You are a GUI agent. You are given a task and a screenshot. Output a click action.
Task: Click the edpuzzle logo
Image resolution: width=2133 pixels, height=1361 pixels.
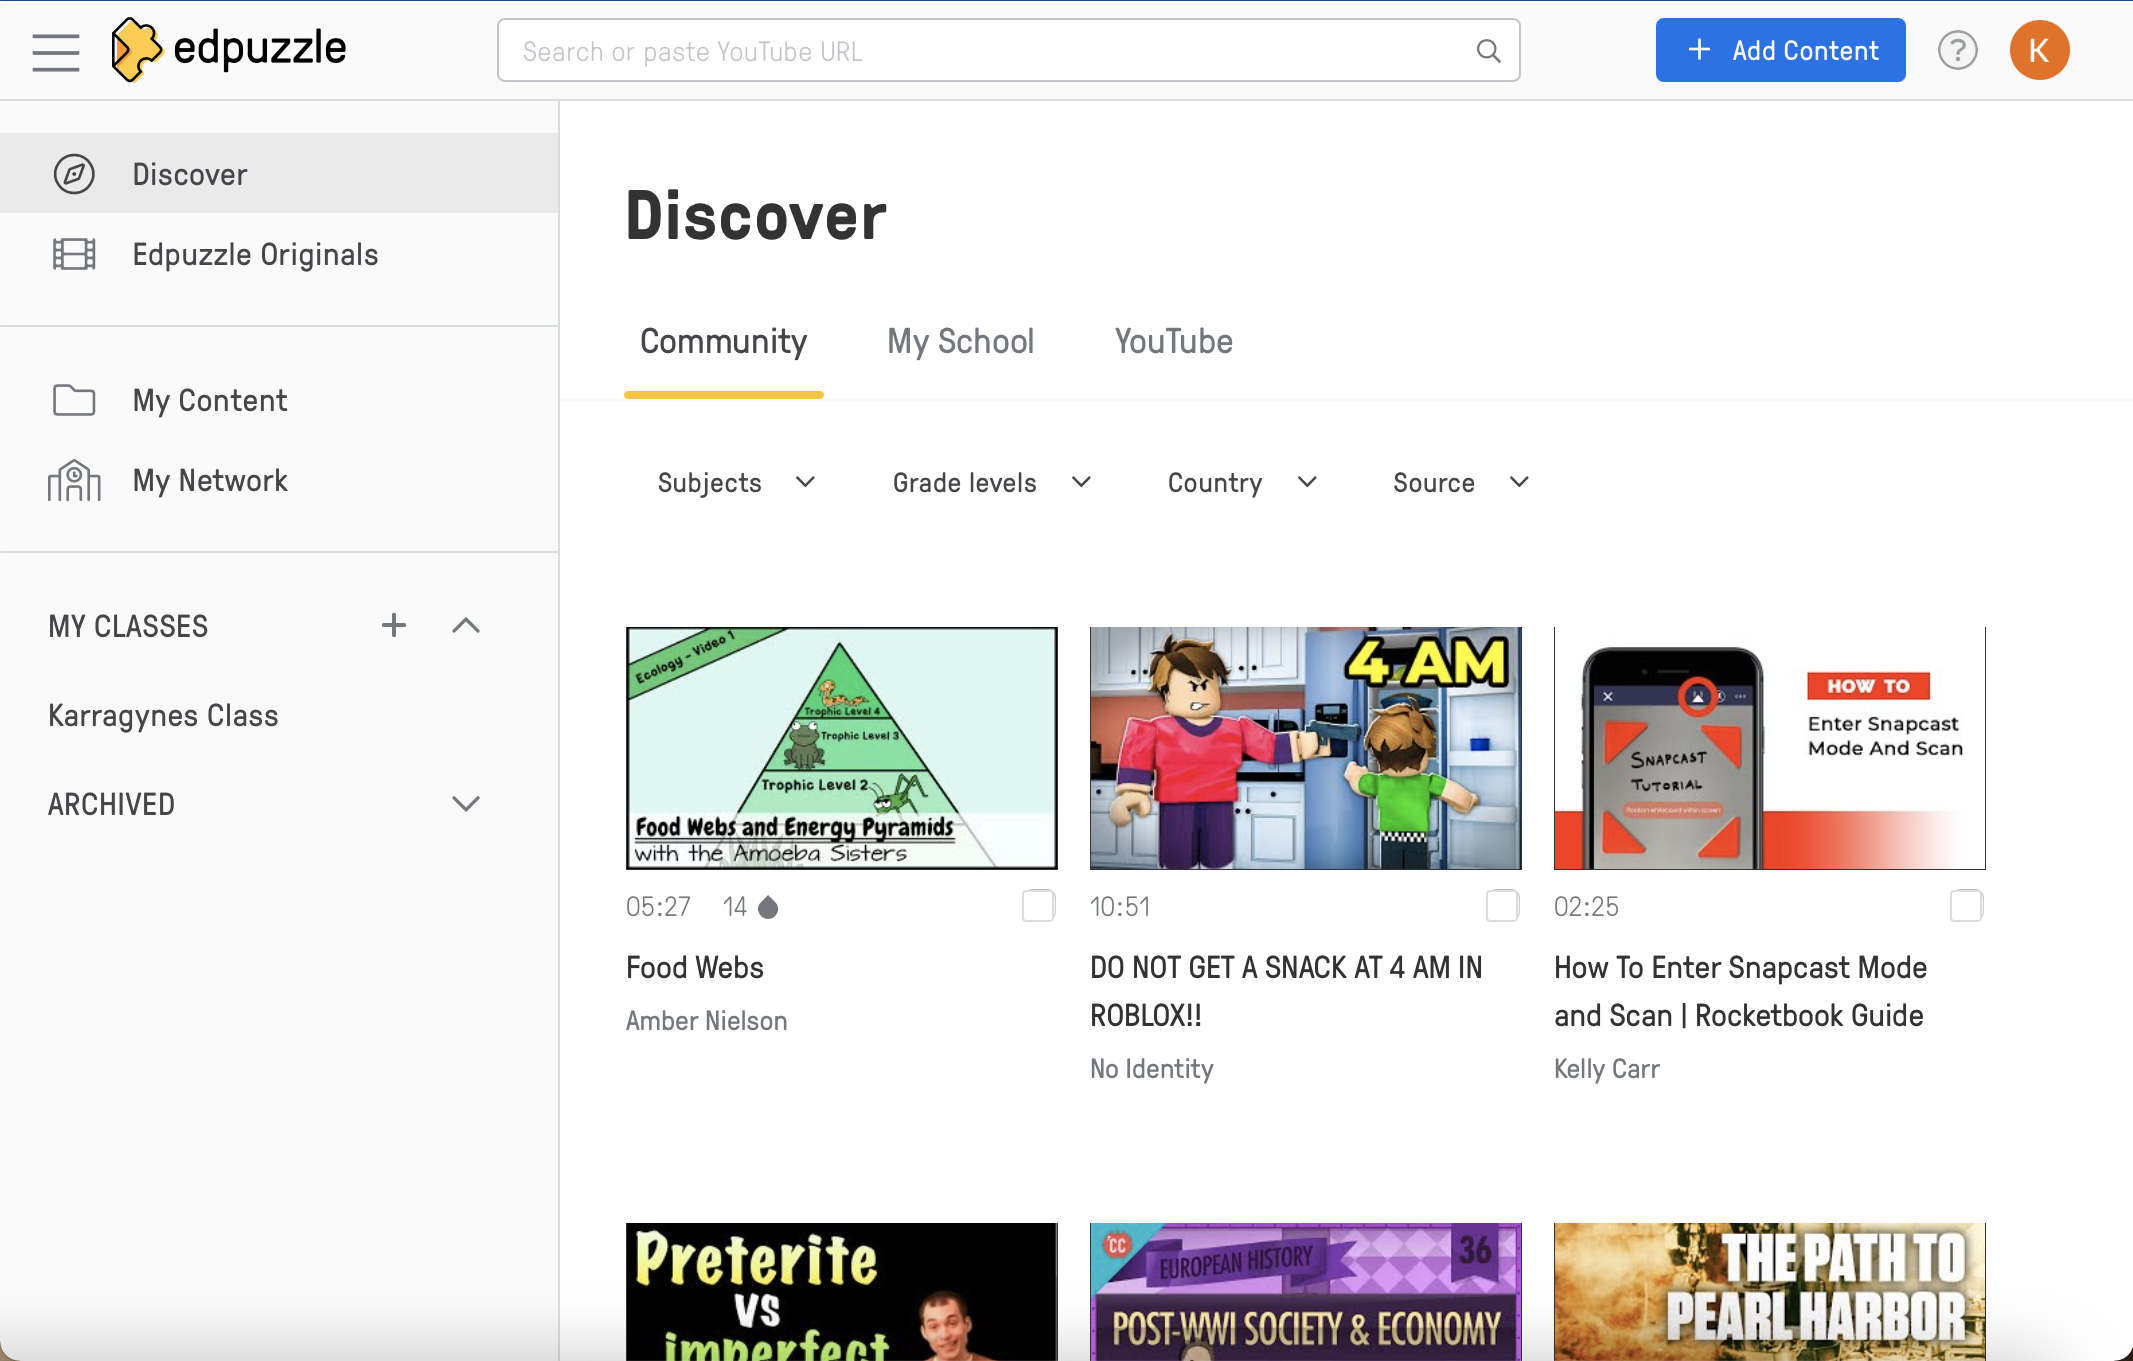(229, 49)
